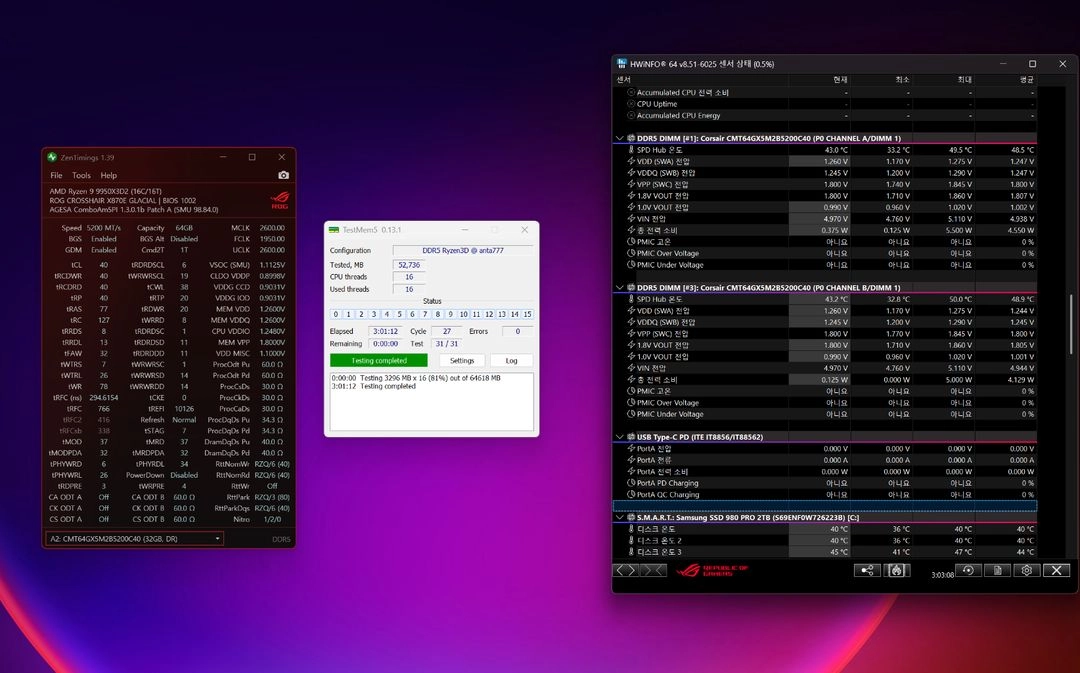Image resolution: width=1080 pixels, height=673 pixels.
Task: Select the 디스크 온도 3 sensor row
Action: pos(825,552)
